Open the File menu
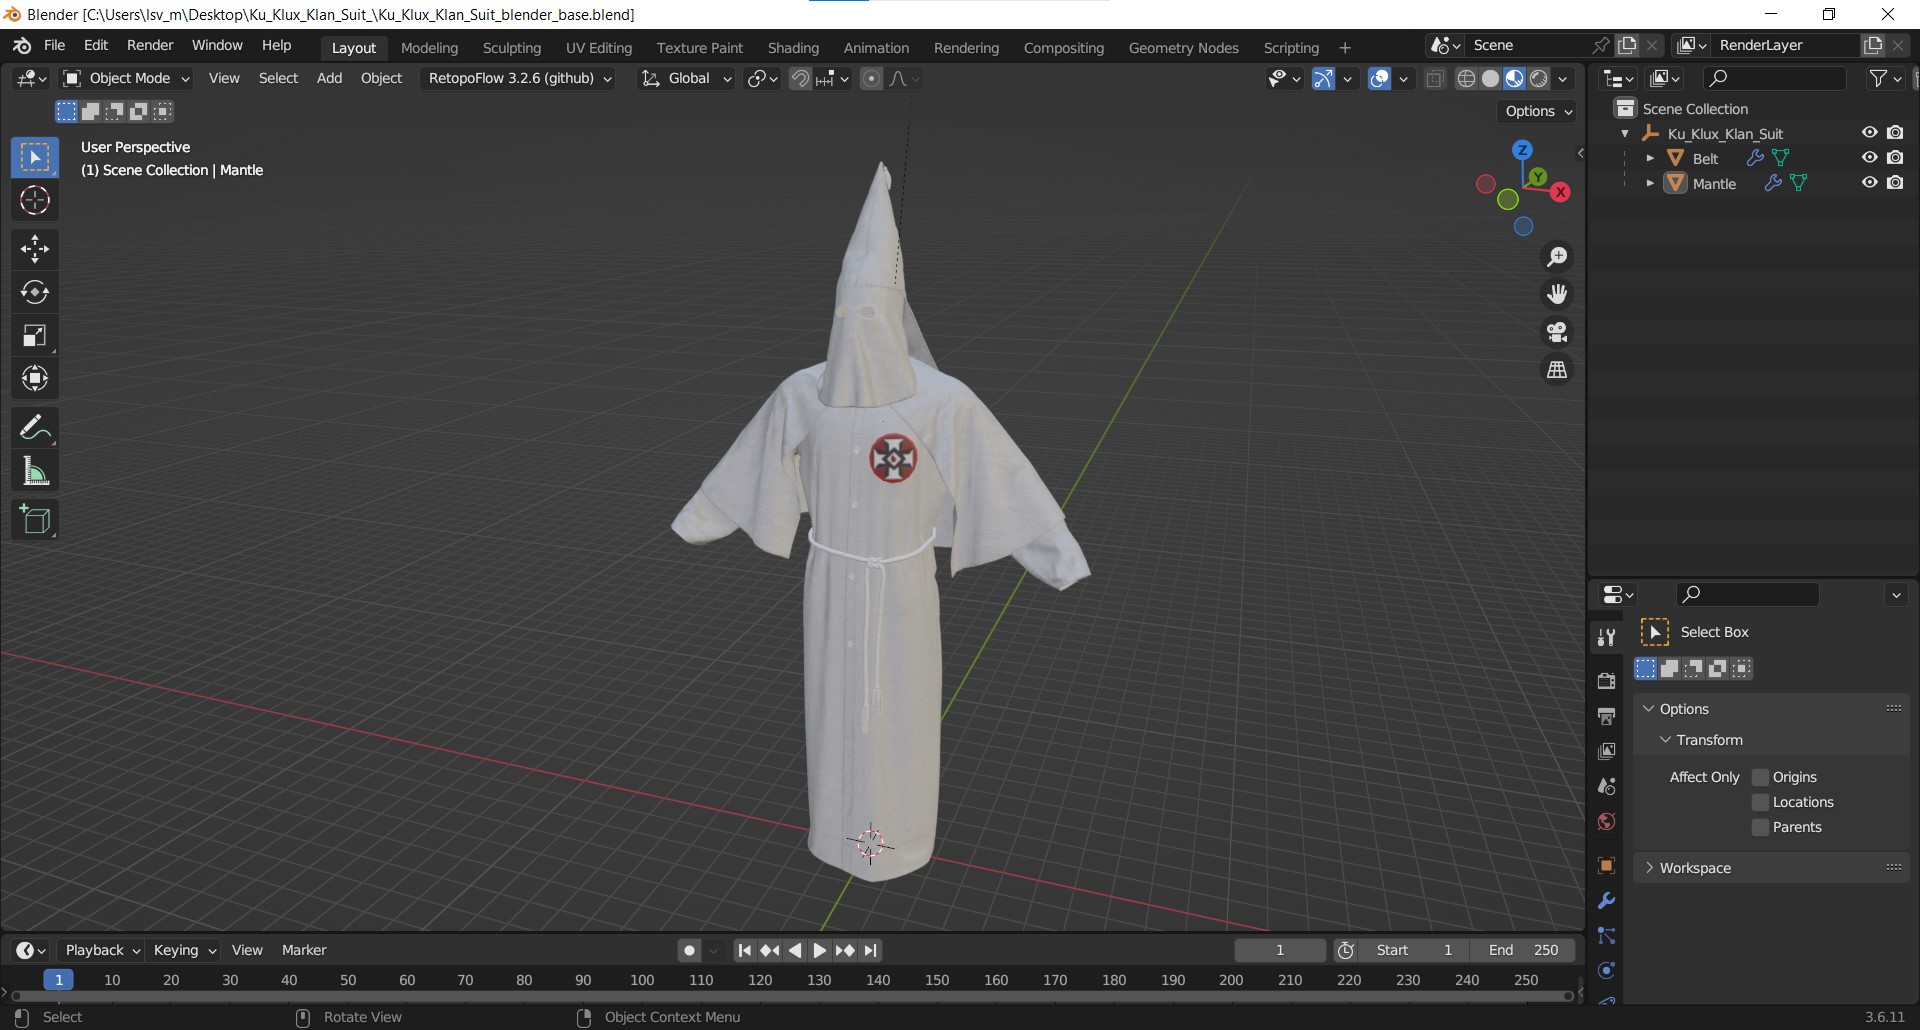The width and height of the screenshot is (1920, 1030). (55, 46)
